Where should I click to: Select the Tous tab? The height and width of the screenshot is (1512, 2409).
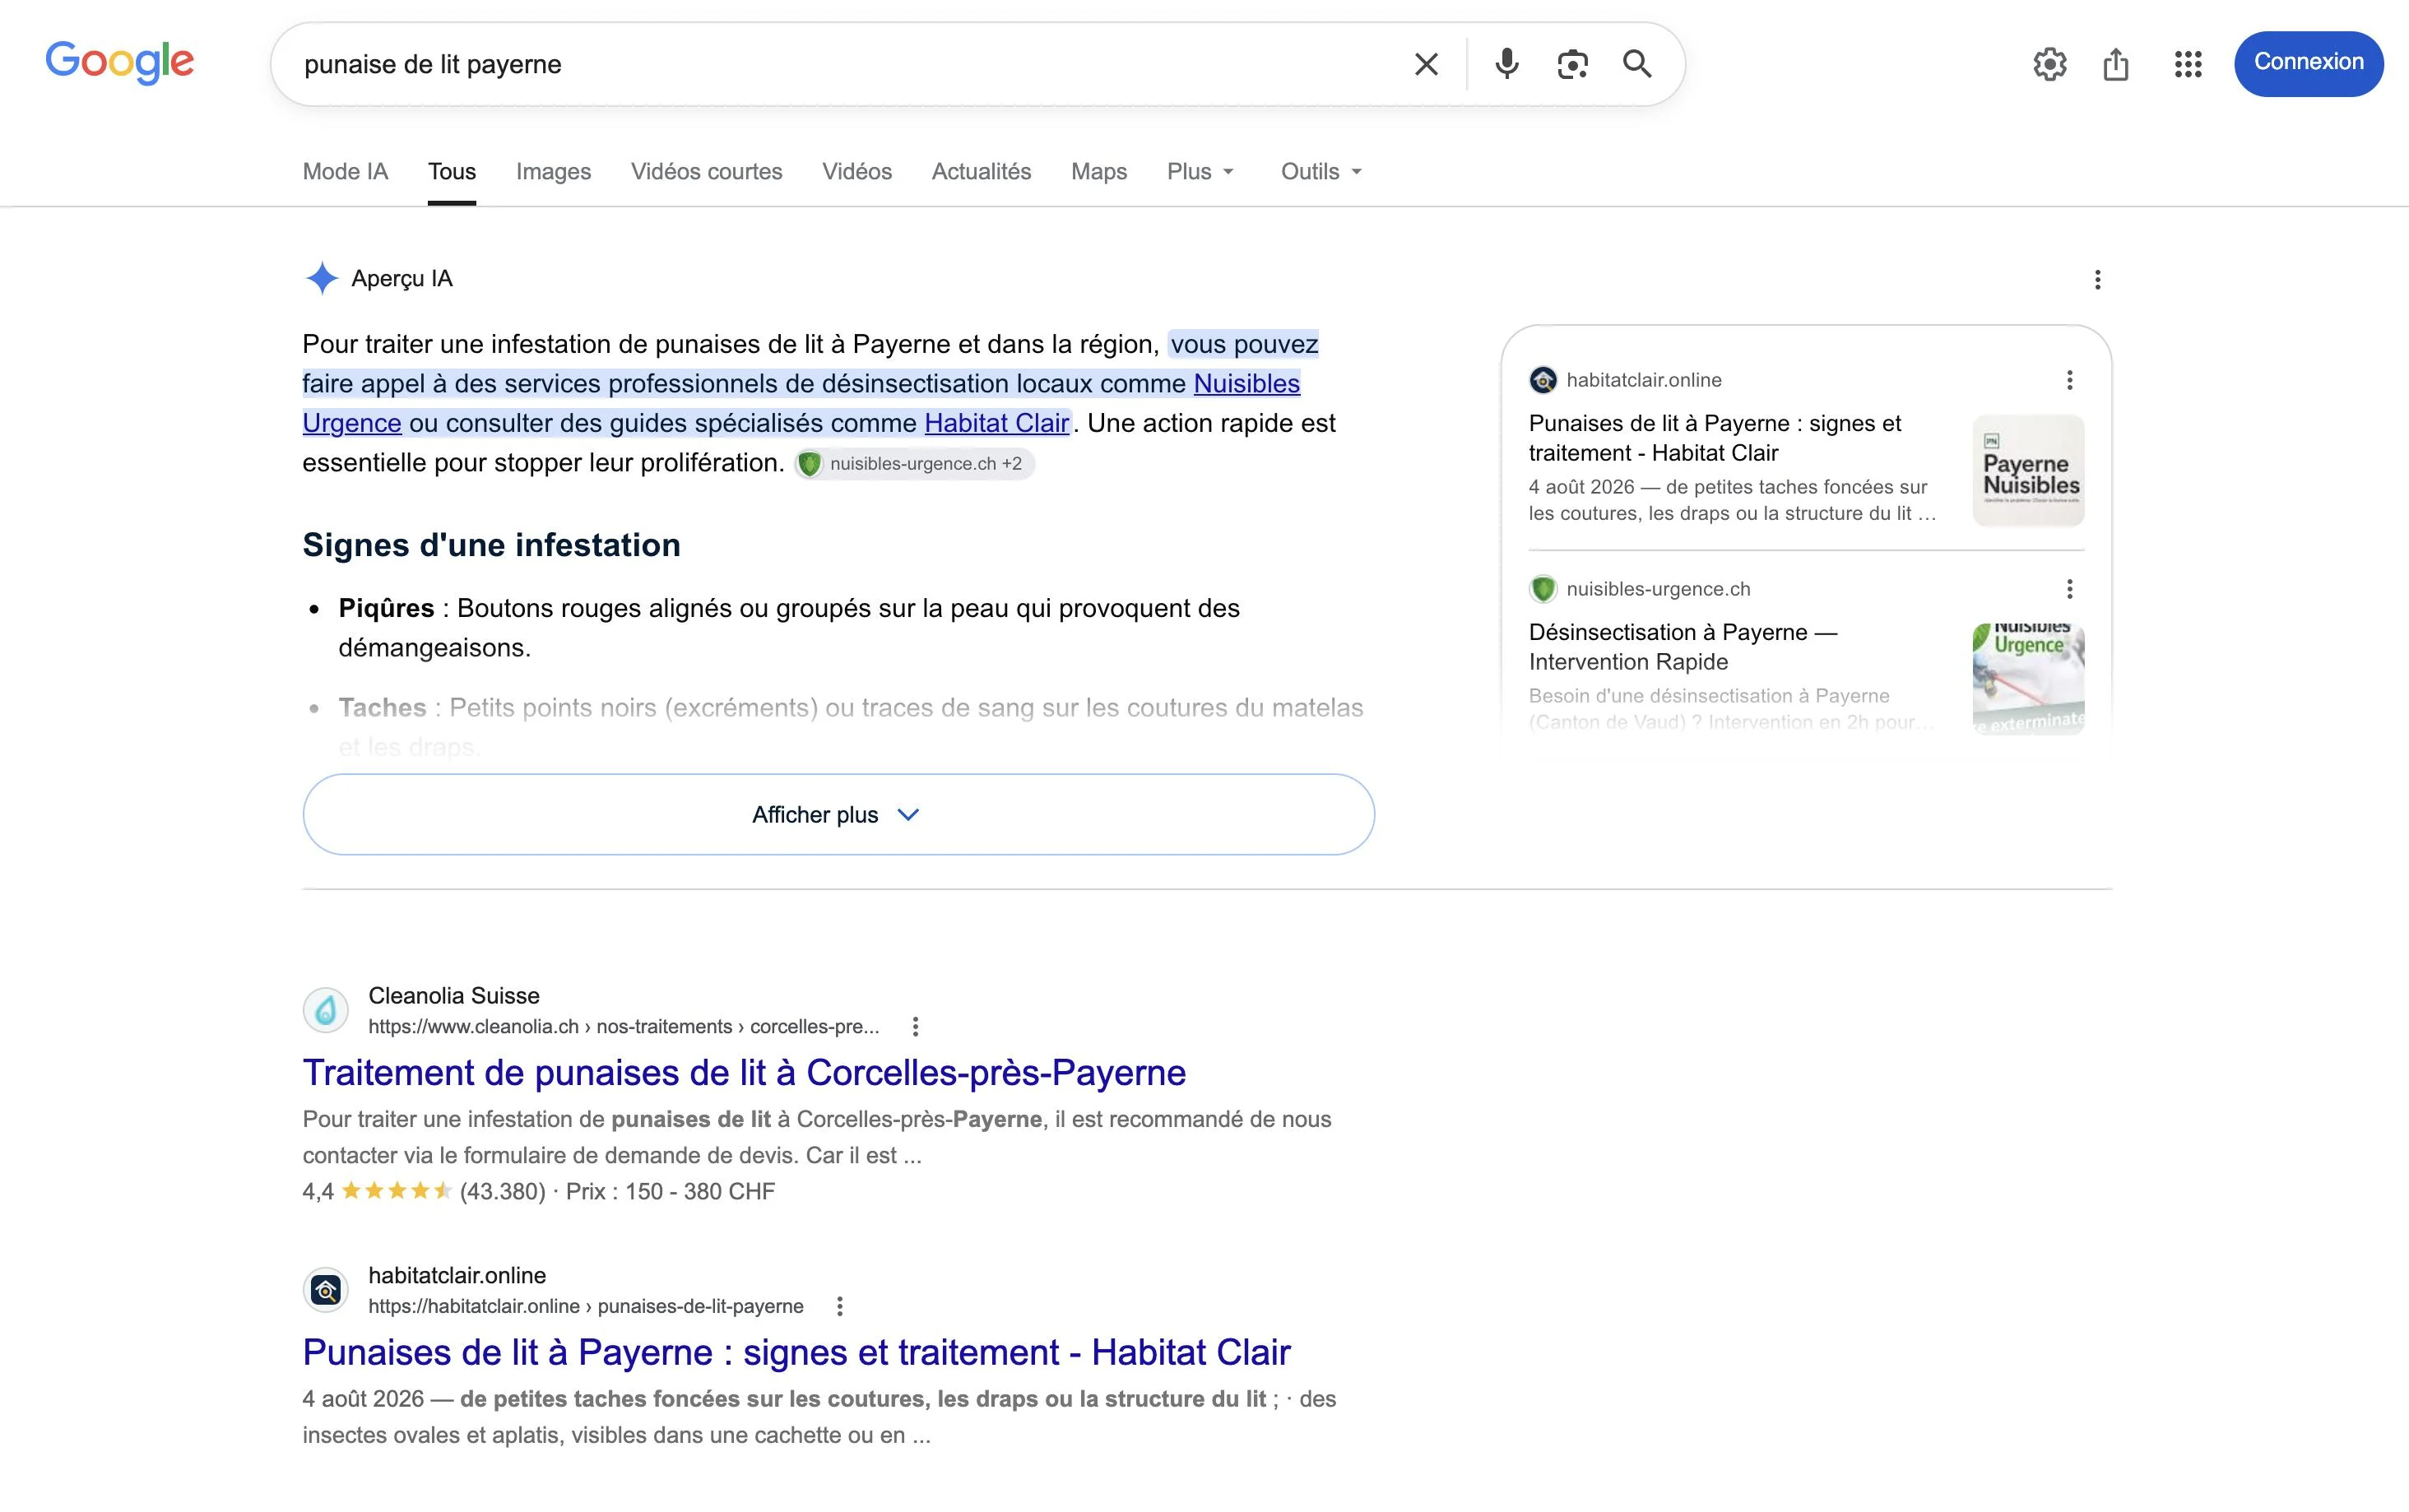[452, 171]
